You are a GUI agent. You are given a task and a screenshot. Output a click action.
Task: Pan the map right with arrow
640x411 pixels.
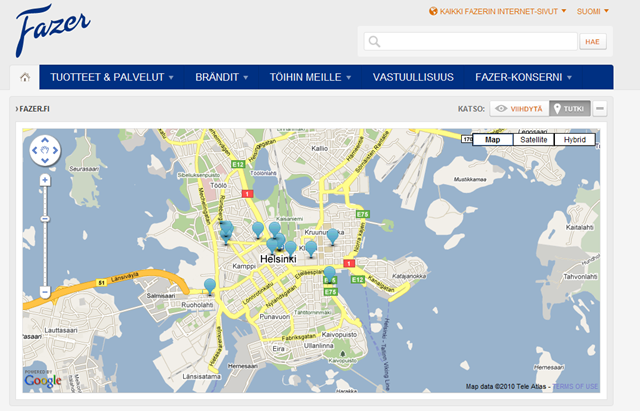click(x=55, y=150)
